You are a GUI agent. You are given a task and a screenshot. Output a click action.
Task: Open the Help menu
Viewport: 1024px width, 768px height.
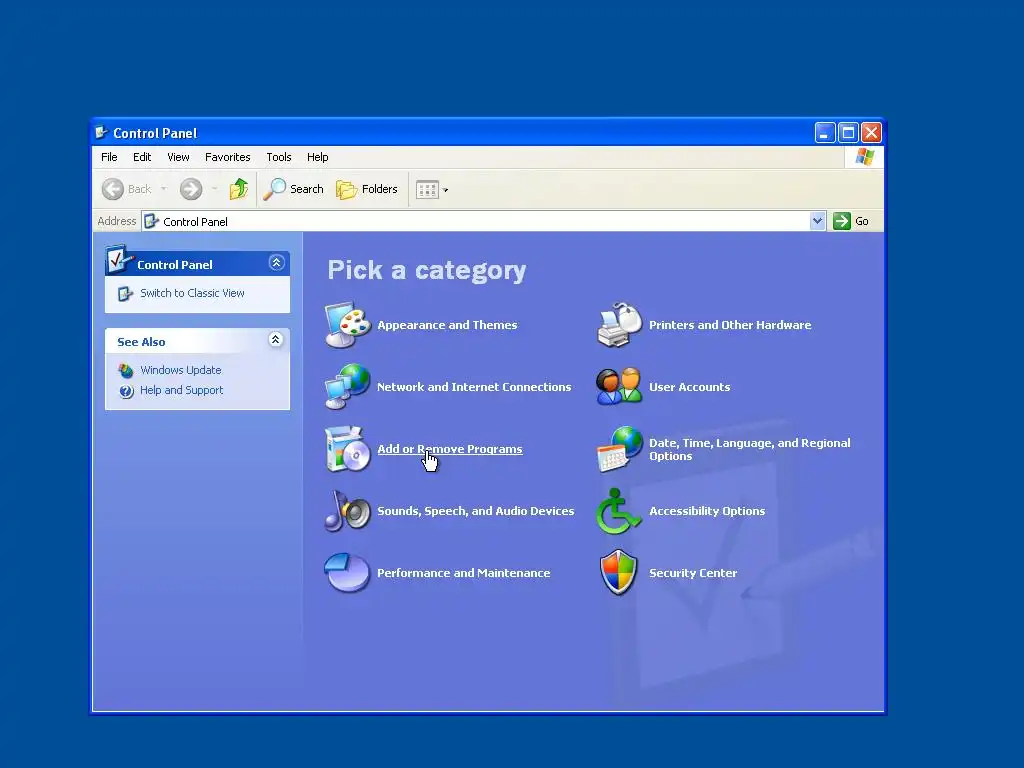317,157
